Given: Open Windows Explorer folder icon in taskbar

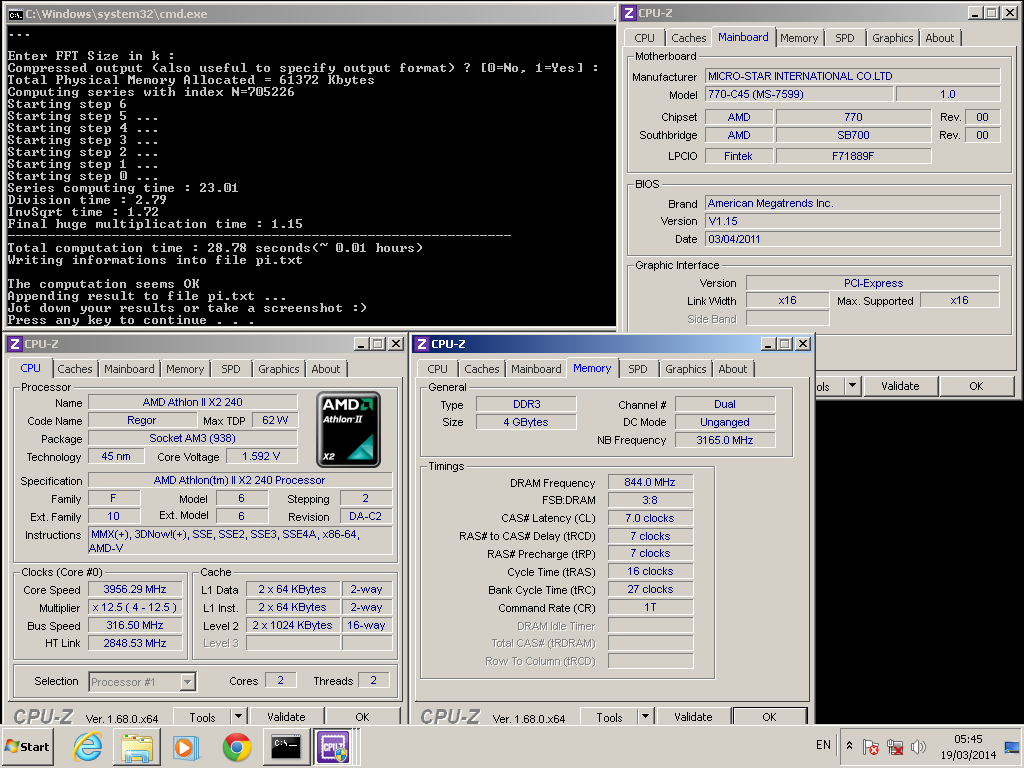Looking at the screenshot, I should 137,746.
